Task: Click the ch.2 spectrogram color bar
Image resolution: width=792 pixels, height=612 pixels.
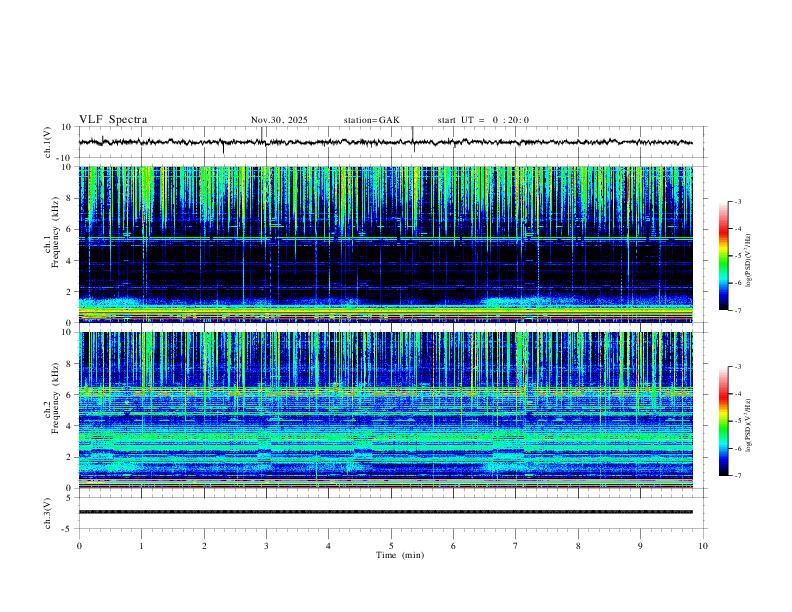Action: tap(724, 421)
